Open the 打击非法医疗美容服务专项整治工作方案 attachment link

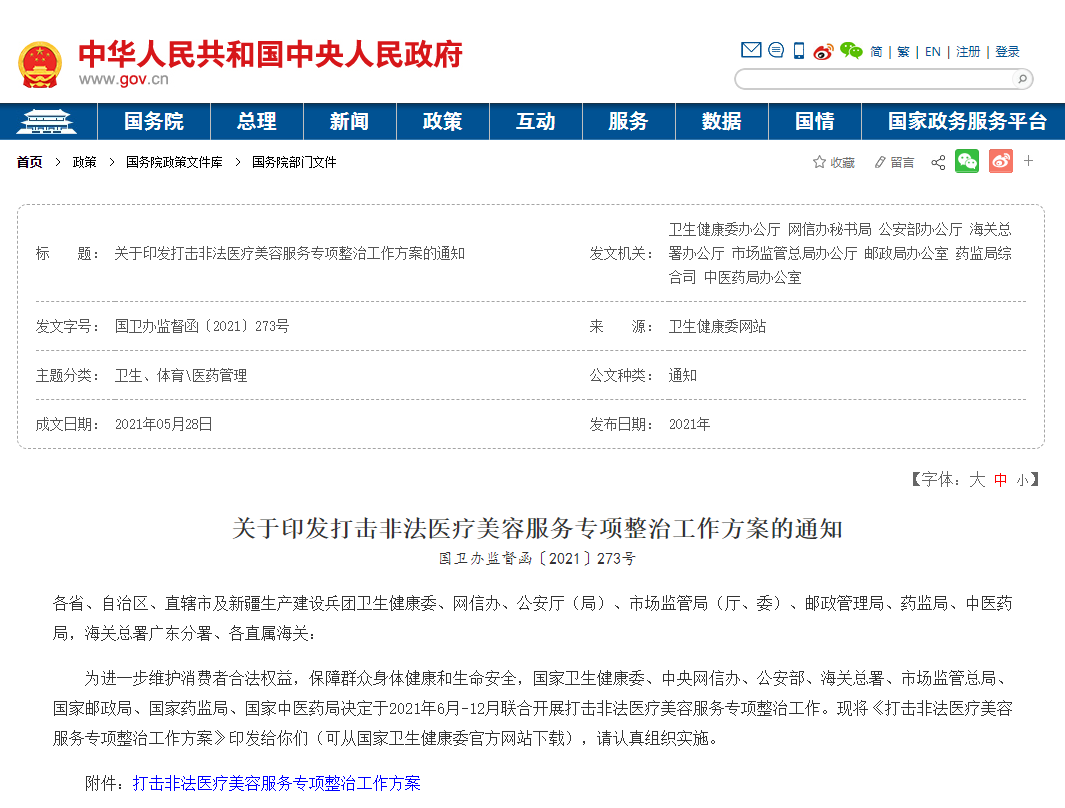[x=277, y=783]
